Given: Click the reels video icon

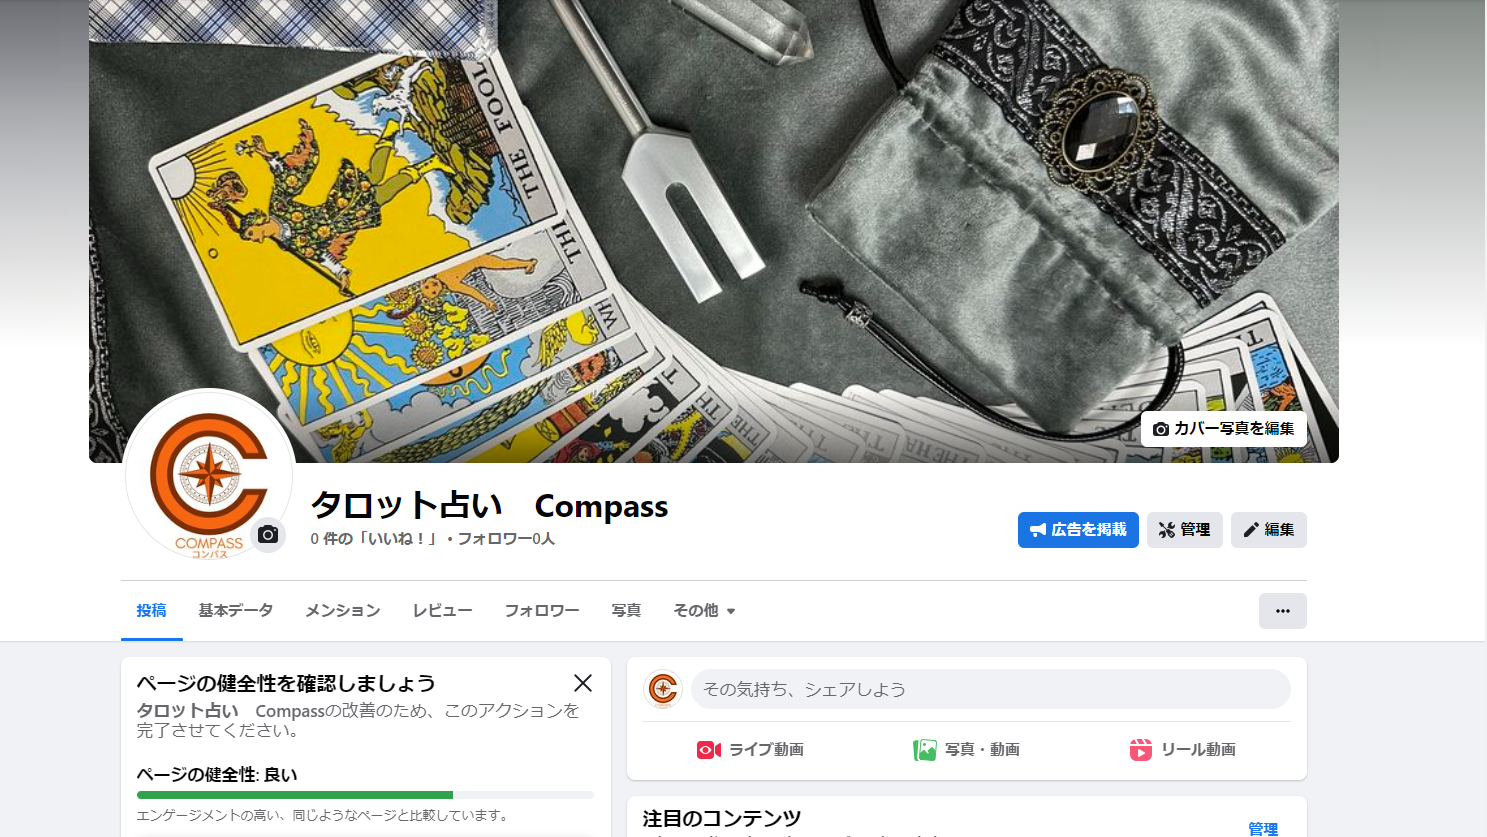Looking at the screenshot, I should pyautogui.click(x=1141, y=750).
